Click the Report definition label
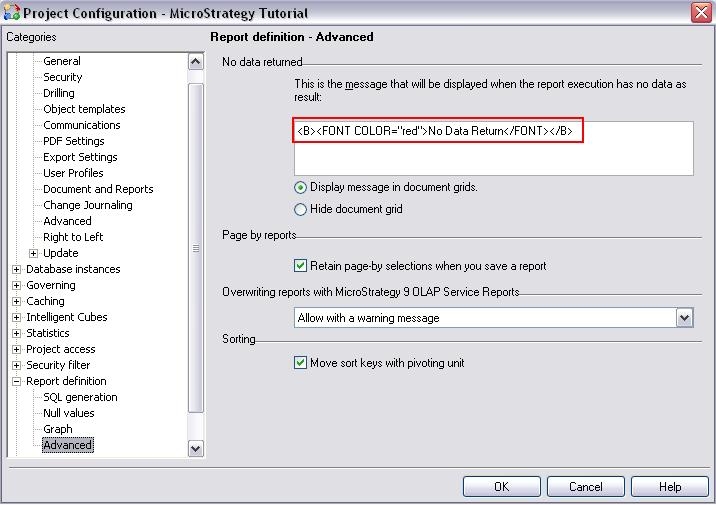This screenshot has width=716, height=505. (66, 381)
